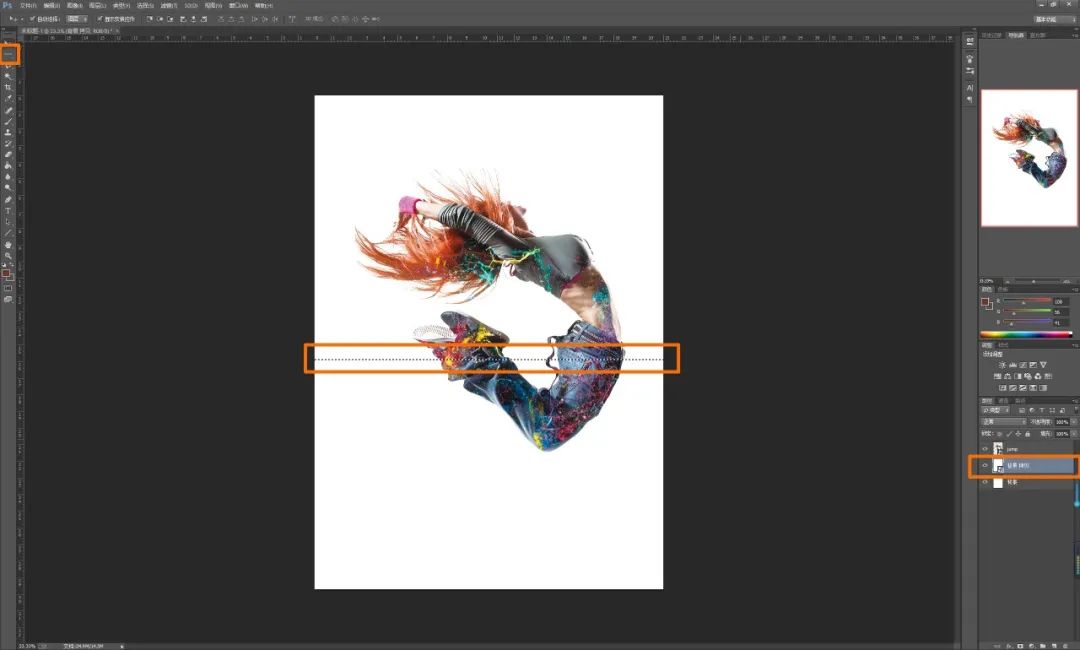Select the Brush tool
The width and height of the screenshot is (1080, 650).
click(8, 121)
